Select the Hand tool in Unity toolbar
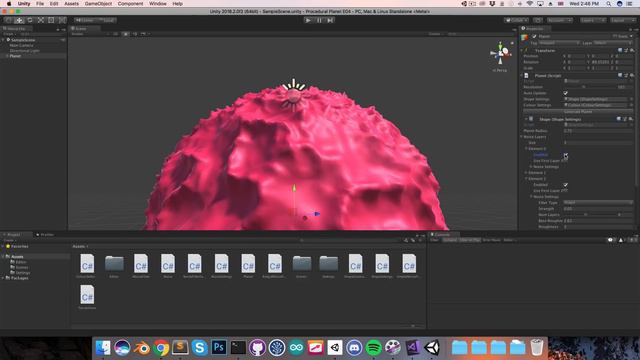 click(x=8, y=20)
